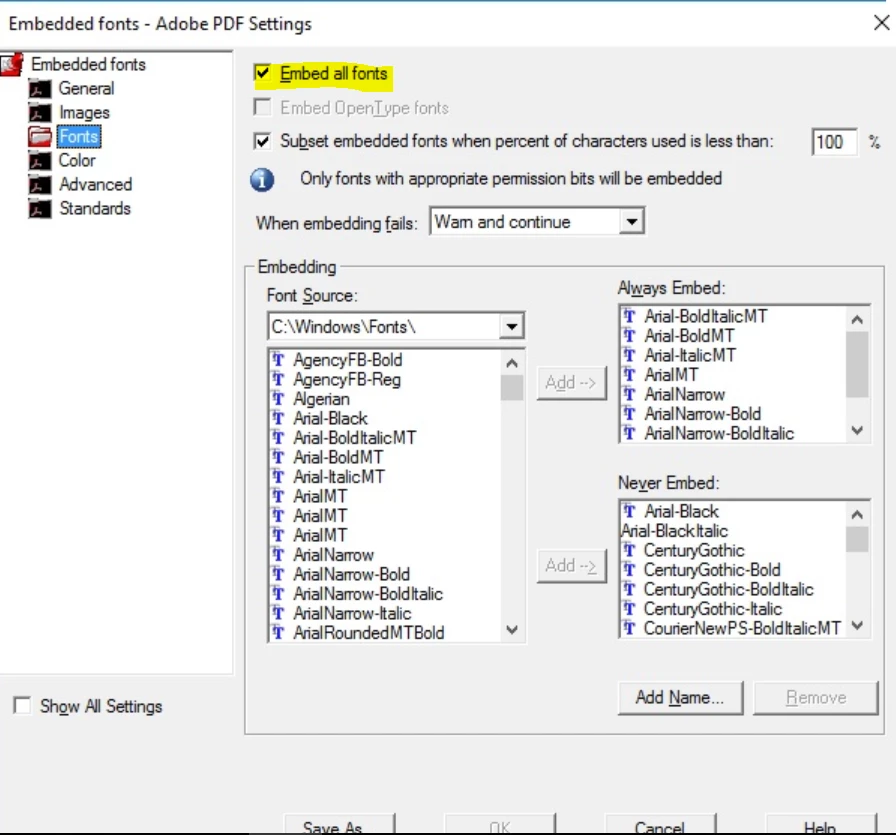Click Always Embed list scroll down arrow
896x835 pixels.
click(x=857, y=430)
